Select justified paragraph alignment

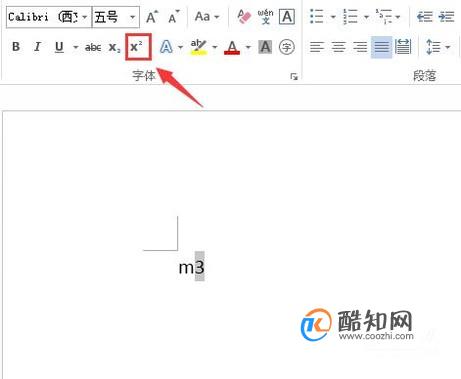tap(381, 47)
